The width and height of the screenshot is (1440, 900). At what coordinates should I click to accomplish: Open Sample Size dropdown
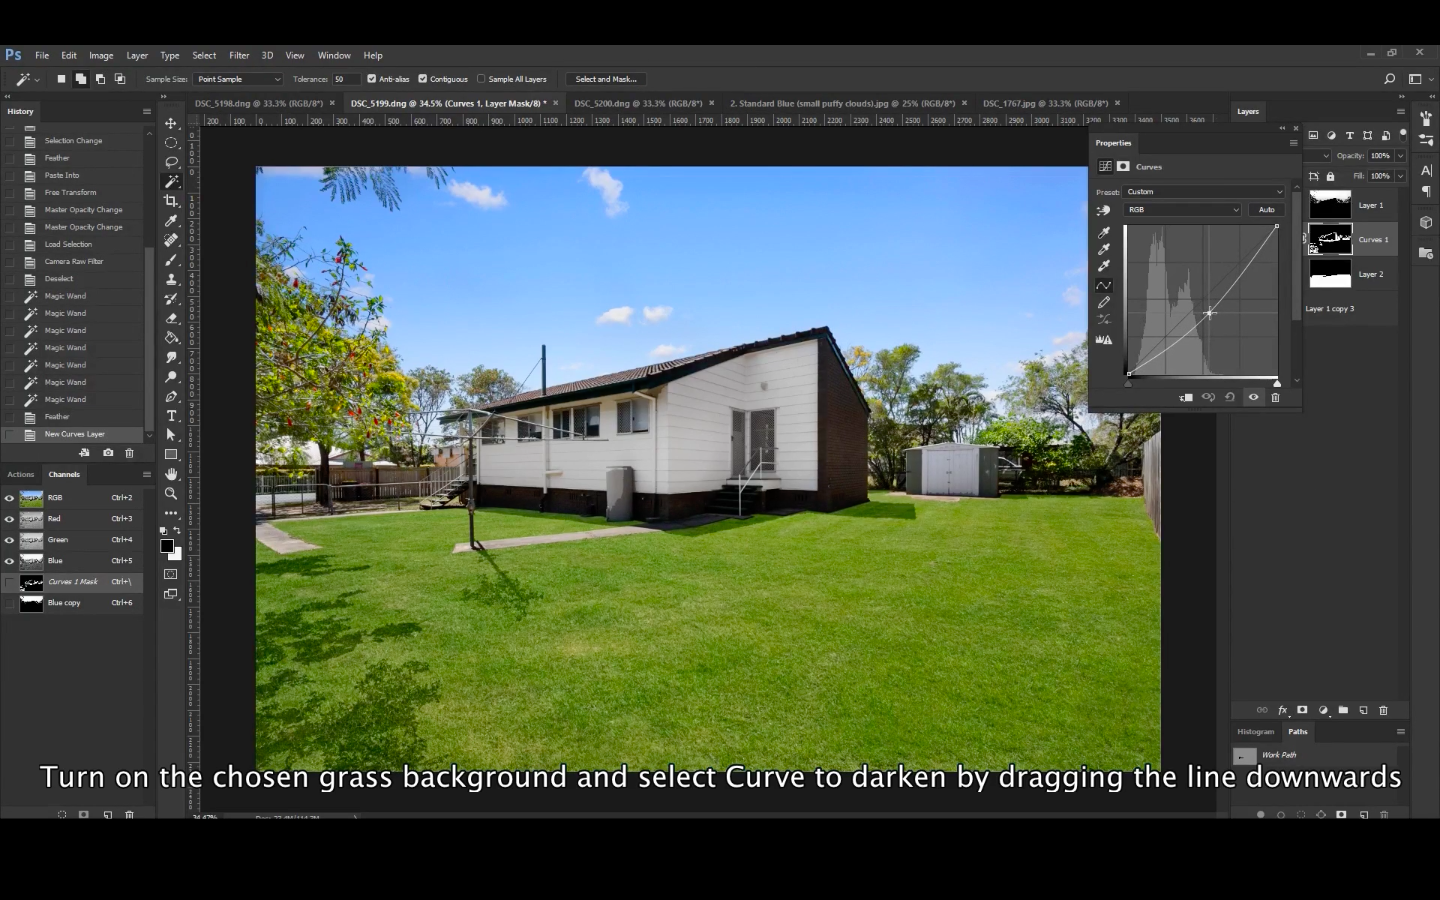coord(238,79)
